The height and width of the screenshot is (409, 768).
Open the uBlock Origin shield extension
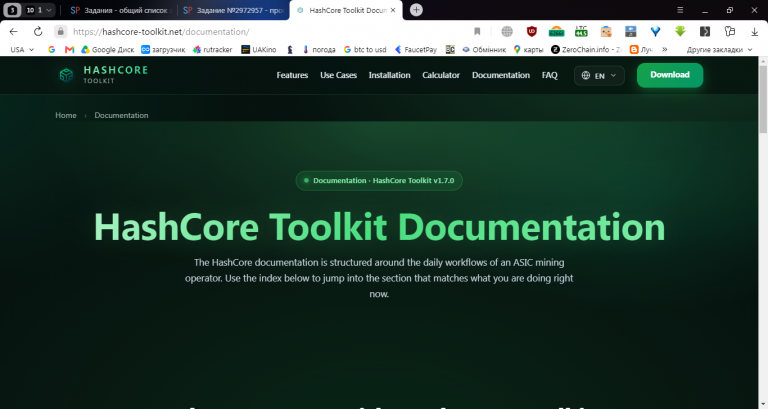tap(531, 31)
